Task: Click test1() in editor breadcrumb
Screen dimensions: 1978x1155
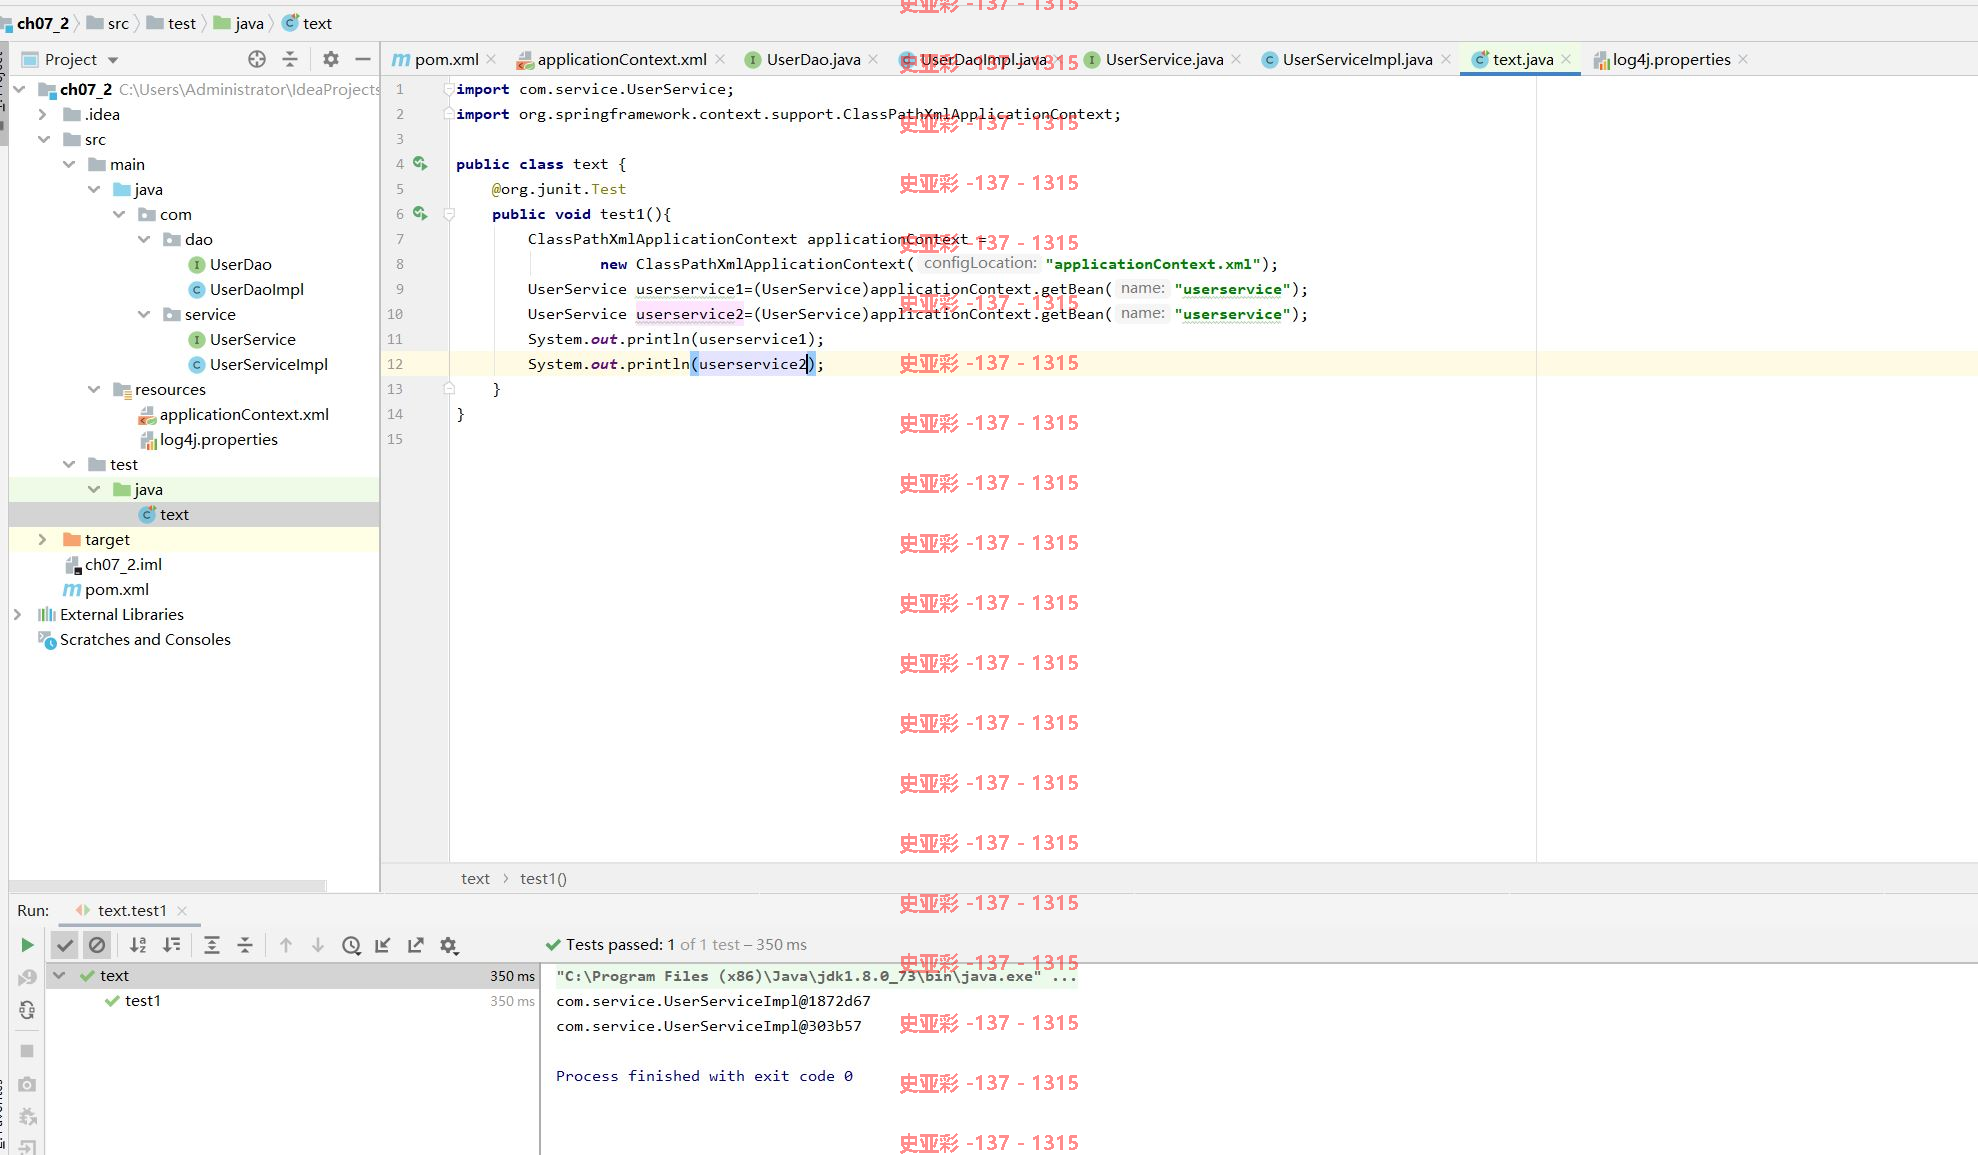Action: click(x=543, y=878)
